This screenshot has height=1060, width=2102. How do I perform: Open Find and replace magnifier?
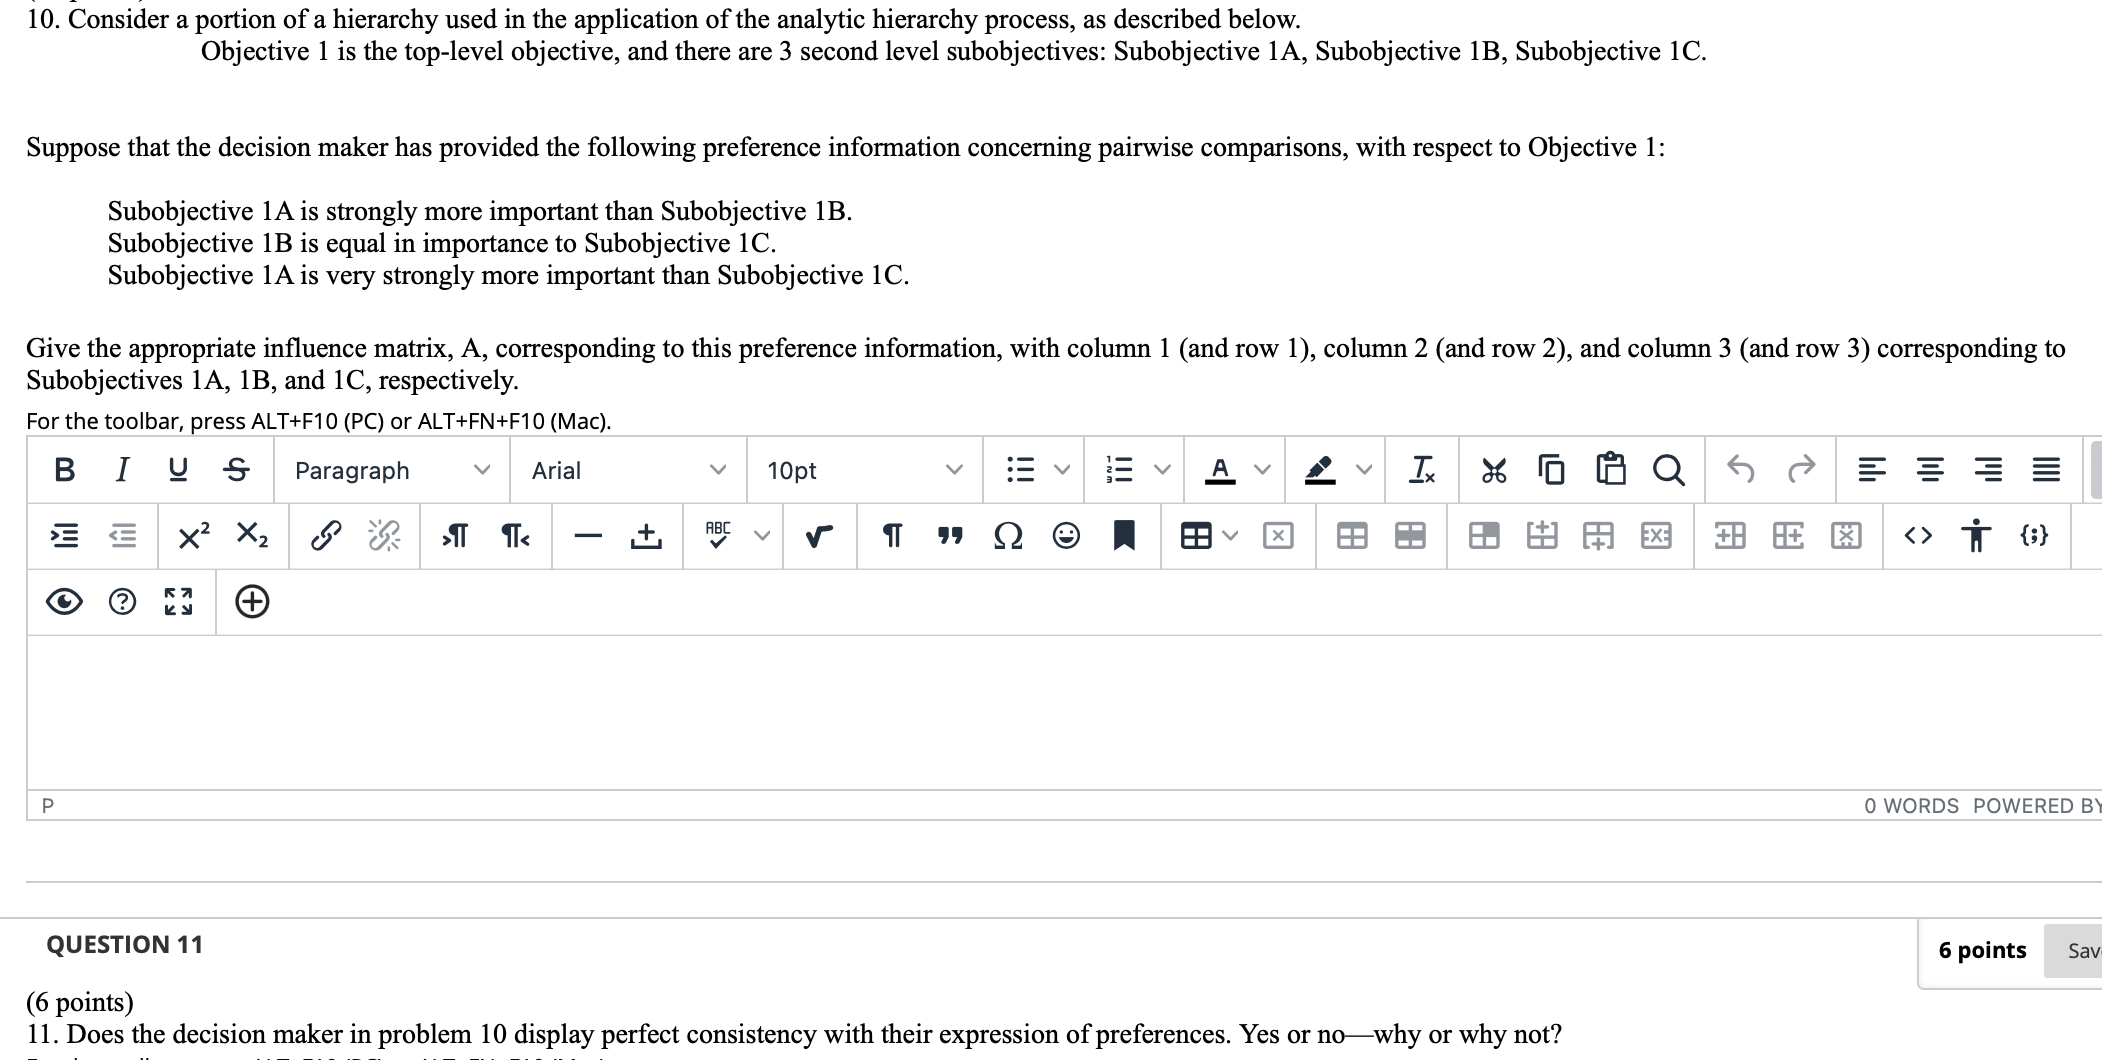[x=1668, y=470]
